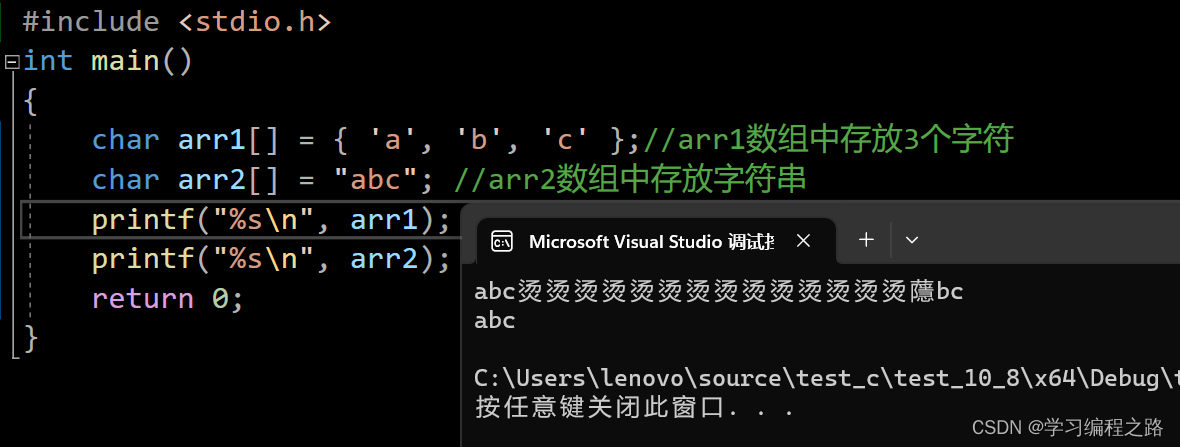This screenshot has width=1180, height=447.
Task: Click the terminal icon on console tab
Action: pos(502,241)
